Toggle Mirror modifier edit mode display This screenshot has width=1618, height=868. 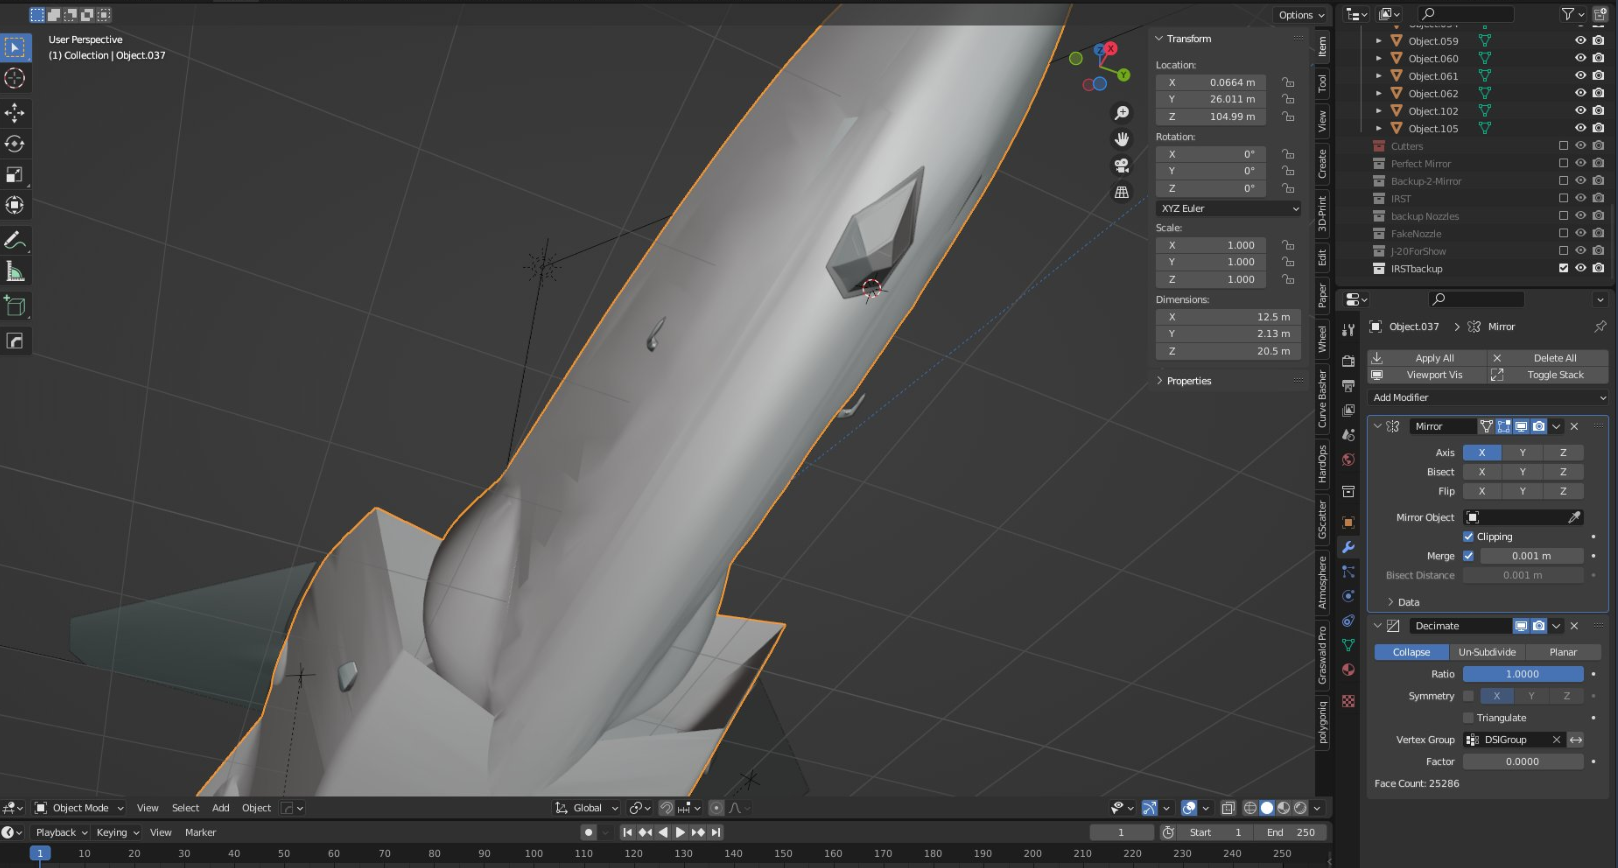pos(1503,426)
